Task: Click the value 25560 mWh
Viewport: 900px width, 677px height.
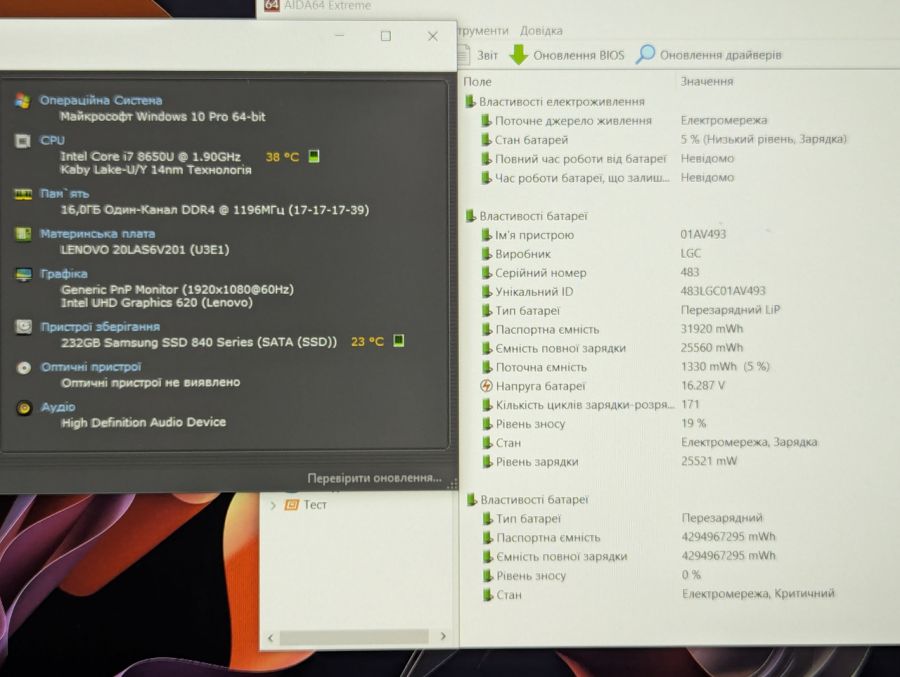Action: coord(712,347)
